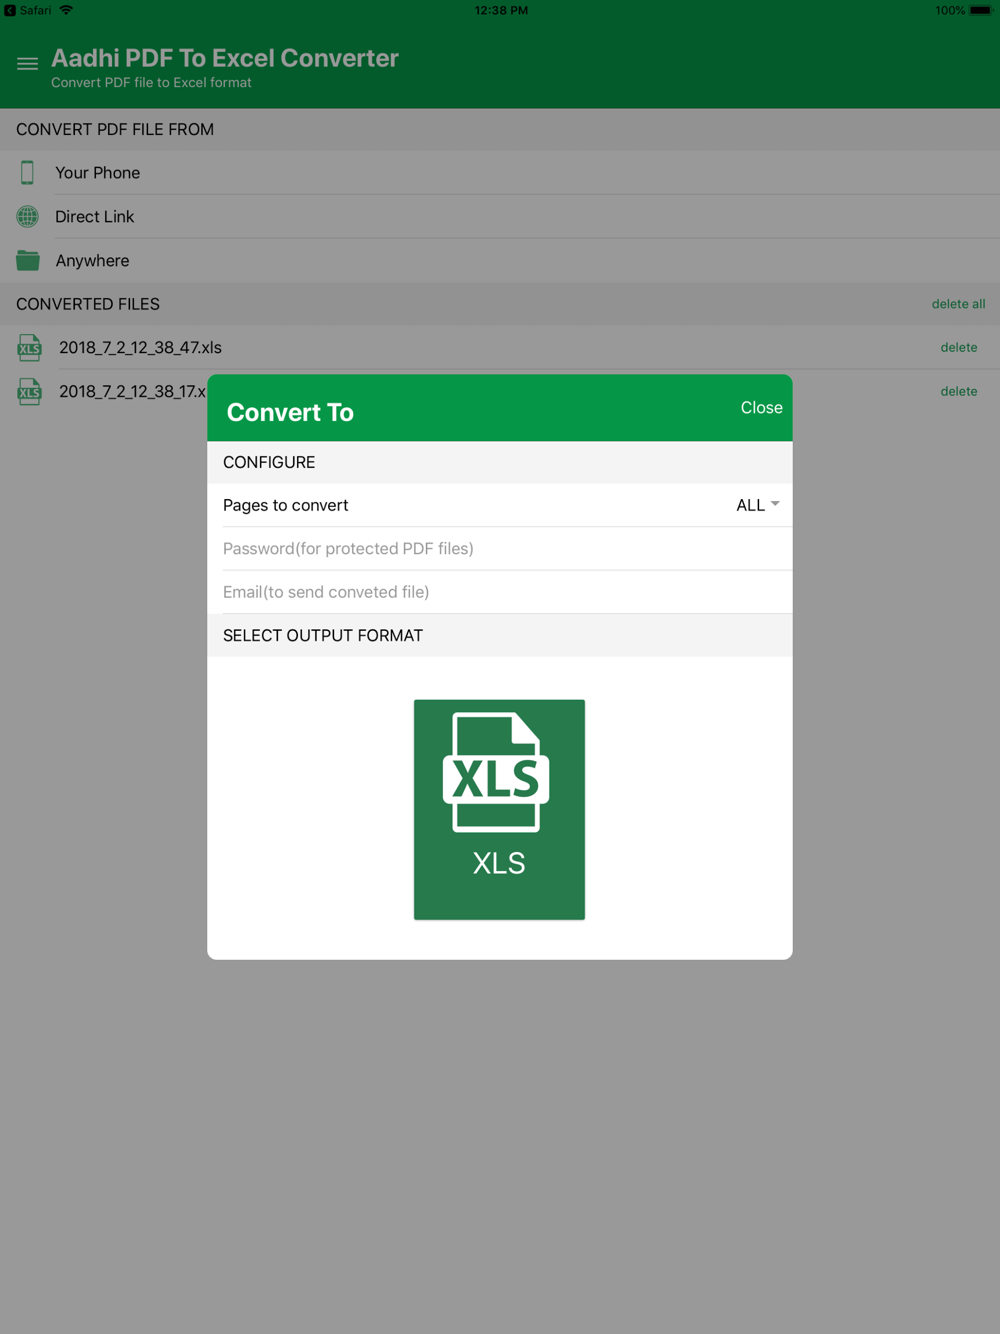Select the large XLS output format tile

coord(499,809)
